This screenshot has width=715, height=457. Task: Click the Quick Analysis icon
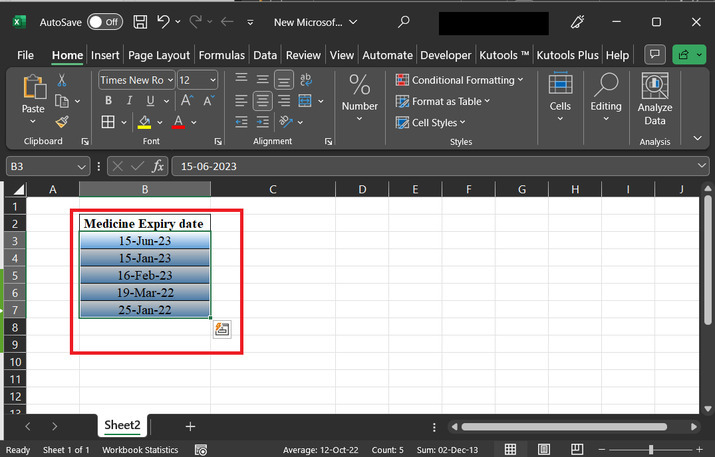pos(222,329)
